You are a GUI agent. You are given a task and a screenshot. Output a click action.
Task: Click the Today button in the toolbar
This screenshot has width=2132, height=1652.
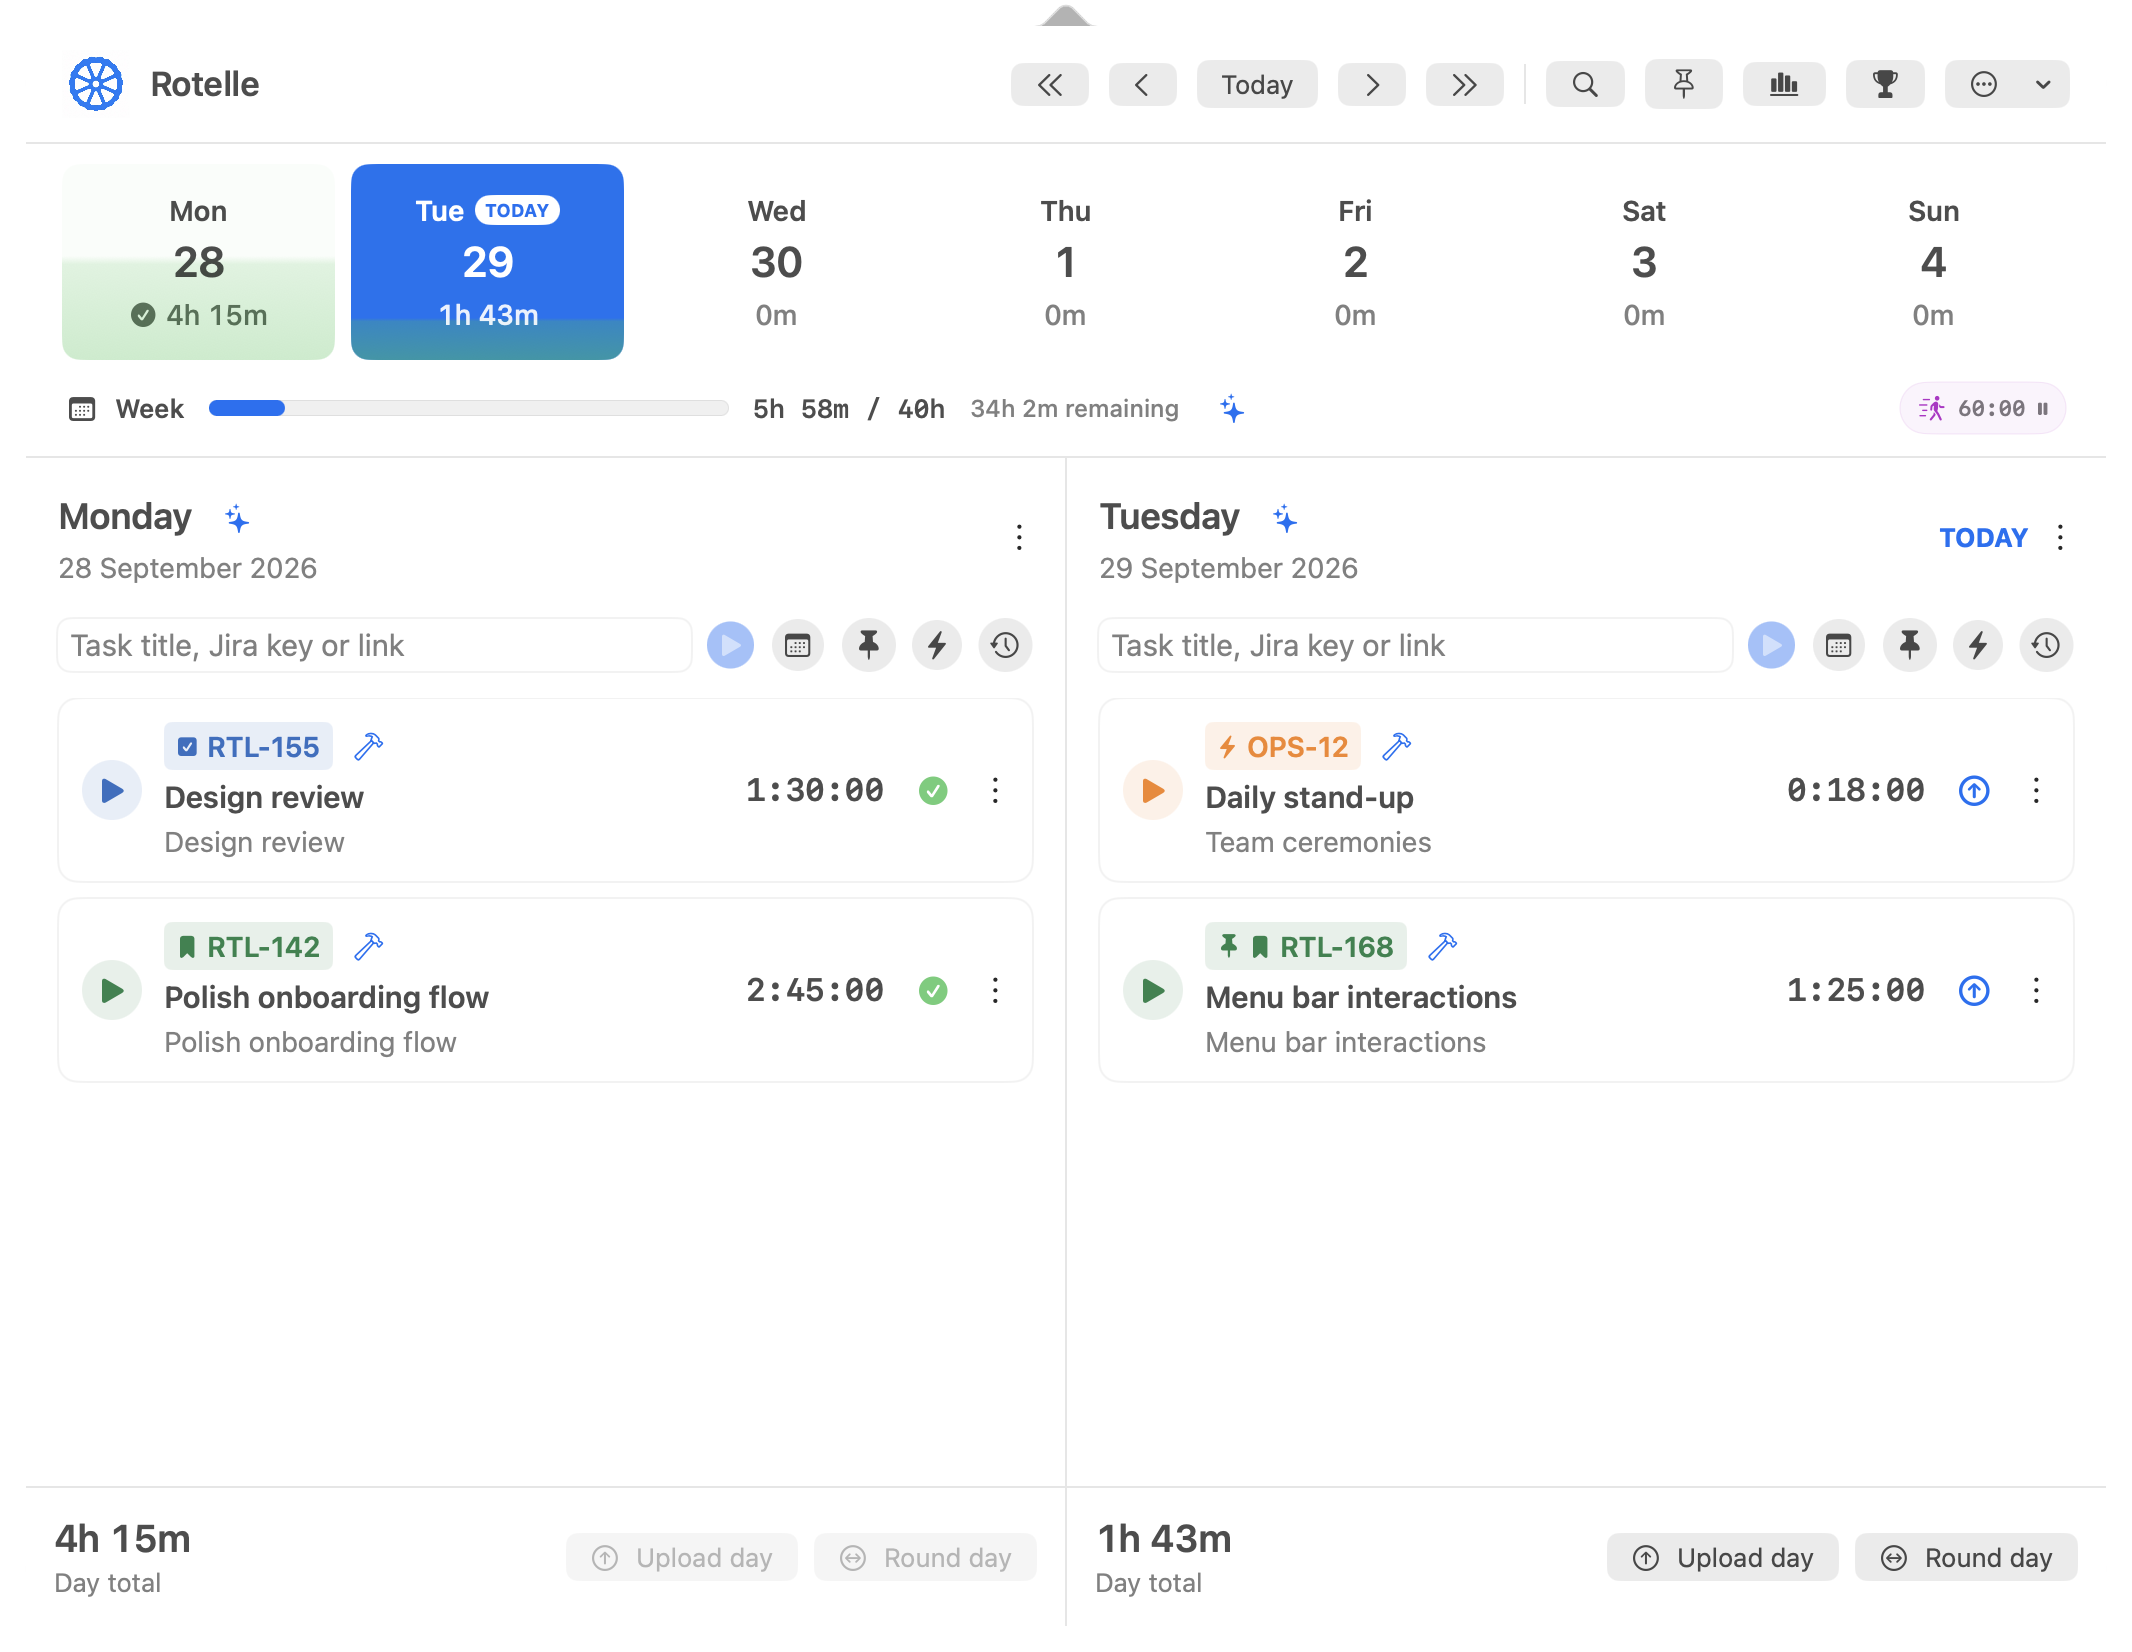tap(1256, 85)
